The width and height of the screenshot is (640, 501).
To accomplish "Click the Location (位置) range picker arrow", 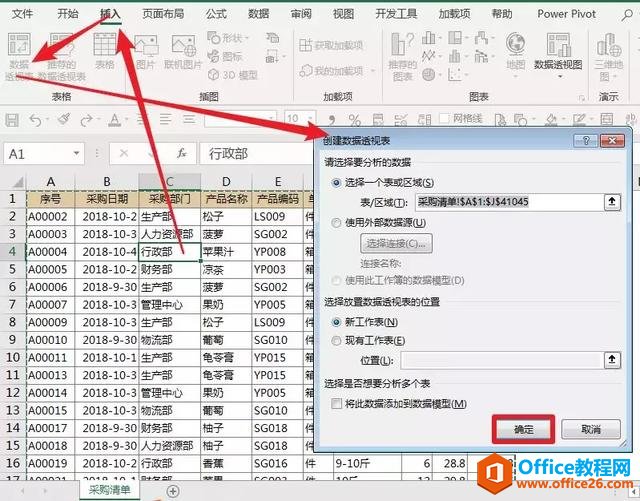I will [612, 360].
